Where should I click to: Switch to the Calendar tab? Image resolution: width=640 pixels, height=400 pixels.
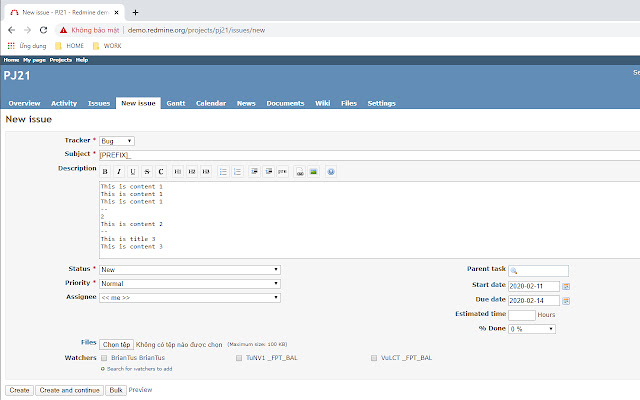(x=211, y=103)
